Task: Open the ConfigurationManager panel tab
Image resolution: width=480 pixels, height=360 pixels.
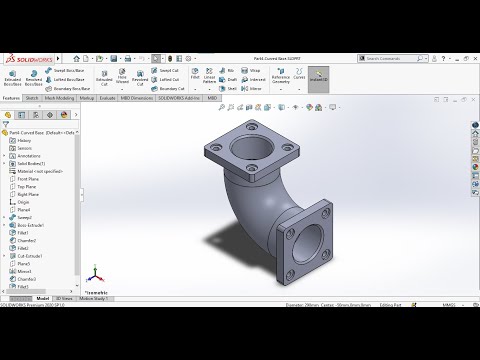Action: point(36,115)
